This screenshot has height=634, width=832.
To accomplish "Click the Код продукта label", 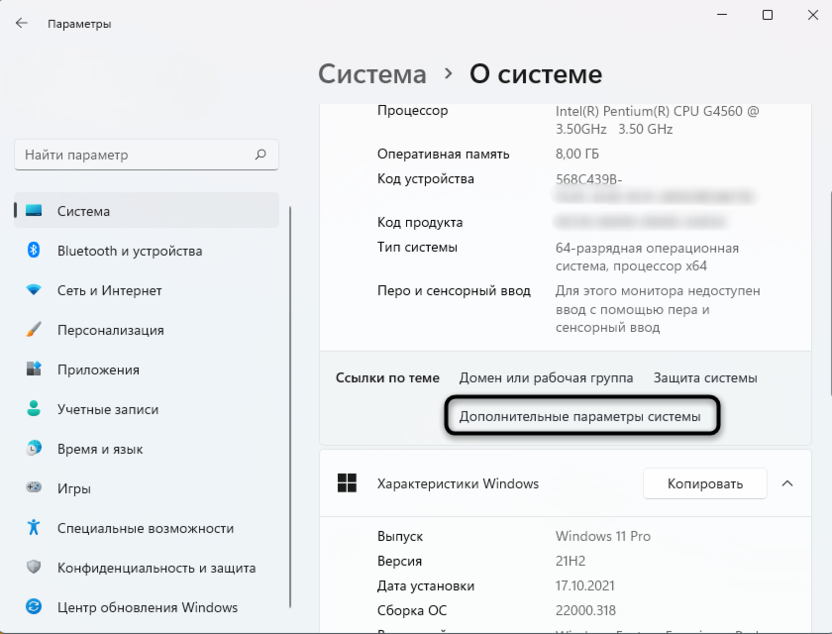I will (x=420, y=222).
